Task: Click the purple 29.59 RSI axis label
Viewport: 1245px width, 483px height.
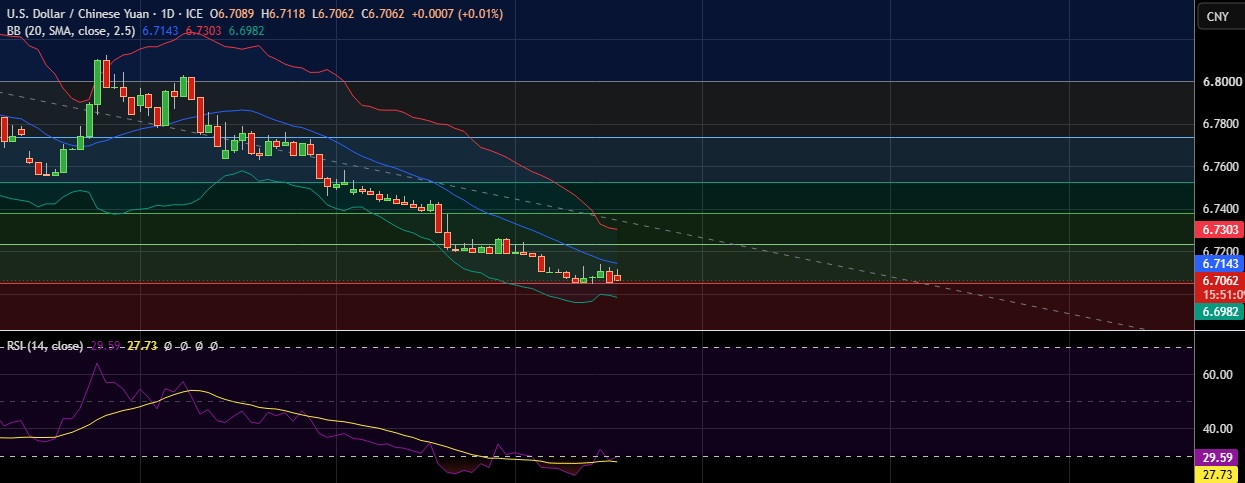Action: 1219,459
